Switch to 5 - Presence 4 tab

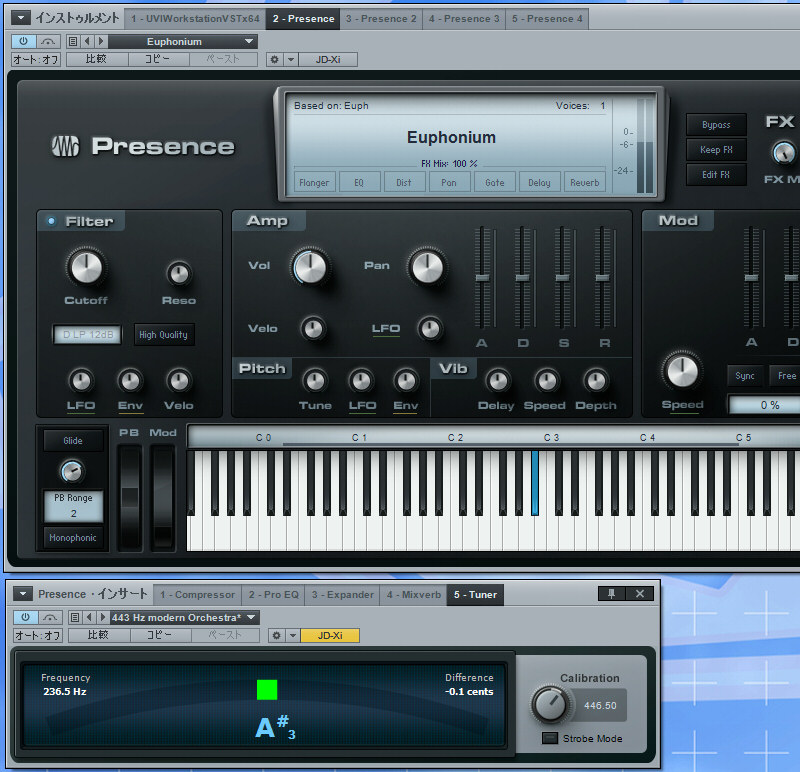tap(547, 19)
